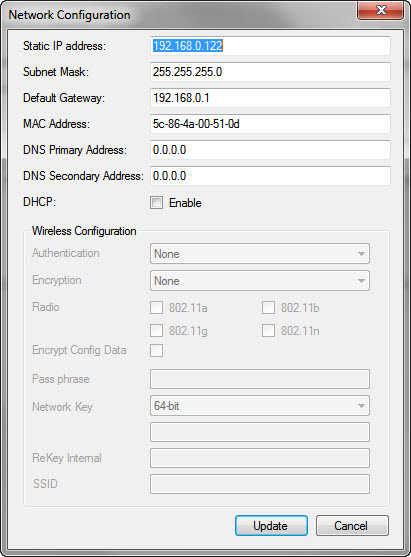Click the MAC Address field
This screenshot has width=411, height=557.
coord(270,124)
